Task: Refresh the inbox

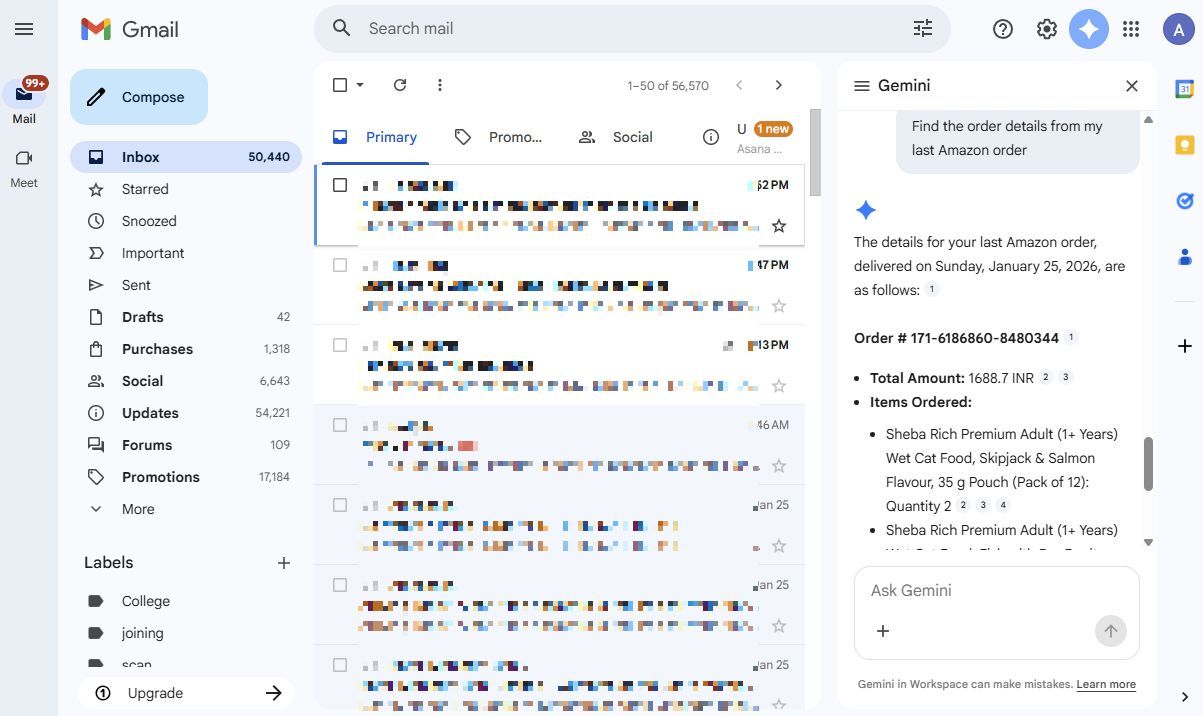Action: tap(400, 85)
